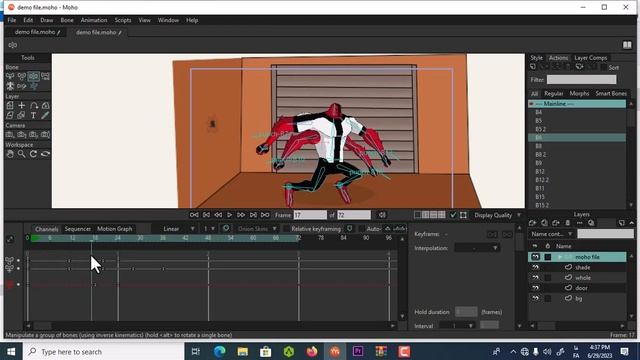Hide the door layer
This screenshot has width=640, height=360.
pyautogui.click(x=536, y=288)
